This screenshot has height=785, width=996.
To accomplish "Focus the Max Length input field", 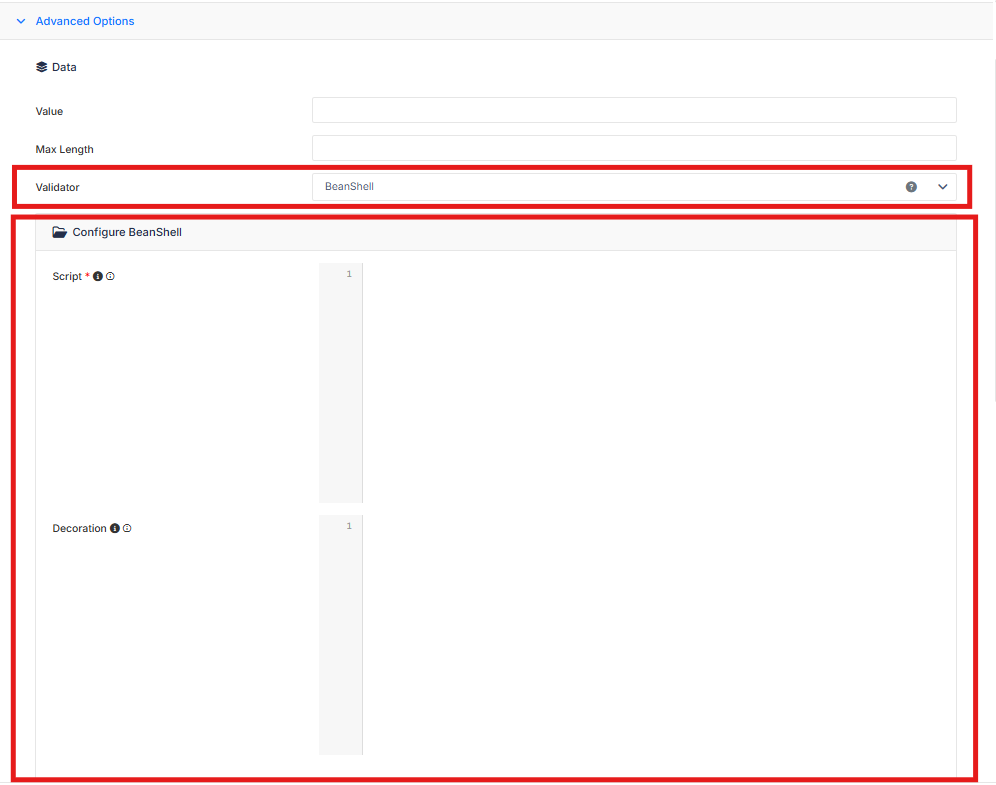I will 634,148.
